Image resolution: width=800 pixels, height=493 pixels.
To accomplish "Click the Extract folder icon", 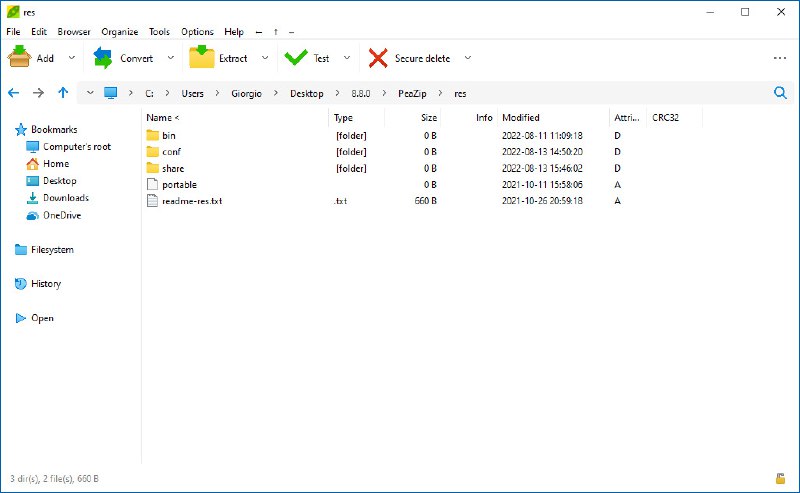I will (x=202, y=57).
